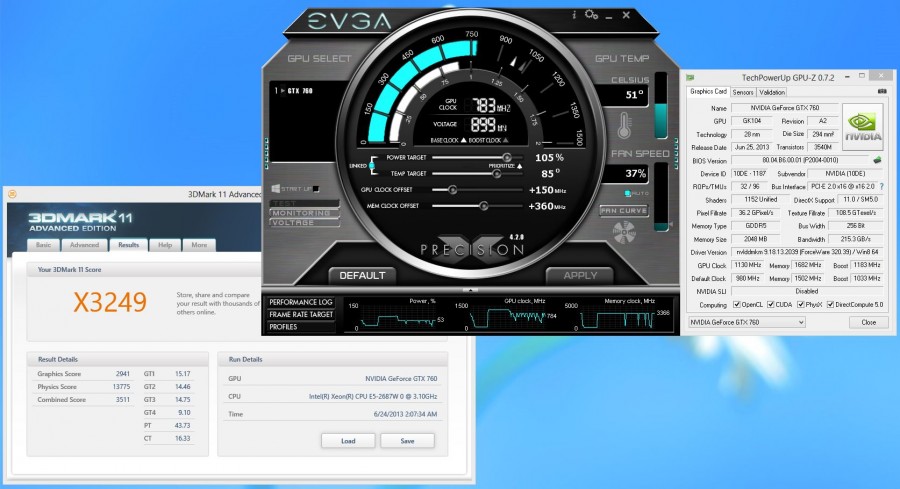The image size is (900, 489).
Task: Open the More tab in 3DMark 11
Action: 199,245
